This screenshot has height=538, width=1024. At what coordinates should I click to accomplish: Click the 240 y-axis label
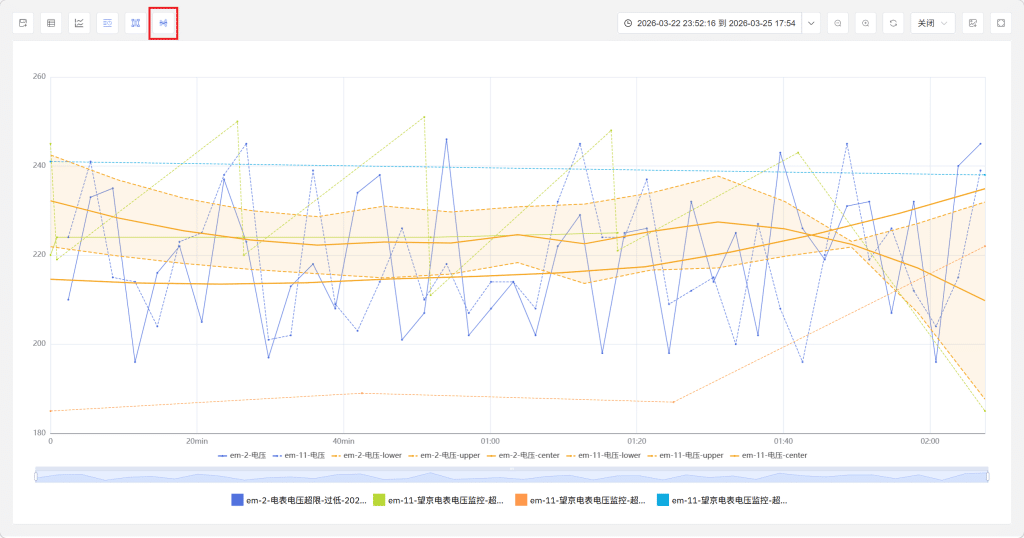[x=39, y=165]
